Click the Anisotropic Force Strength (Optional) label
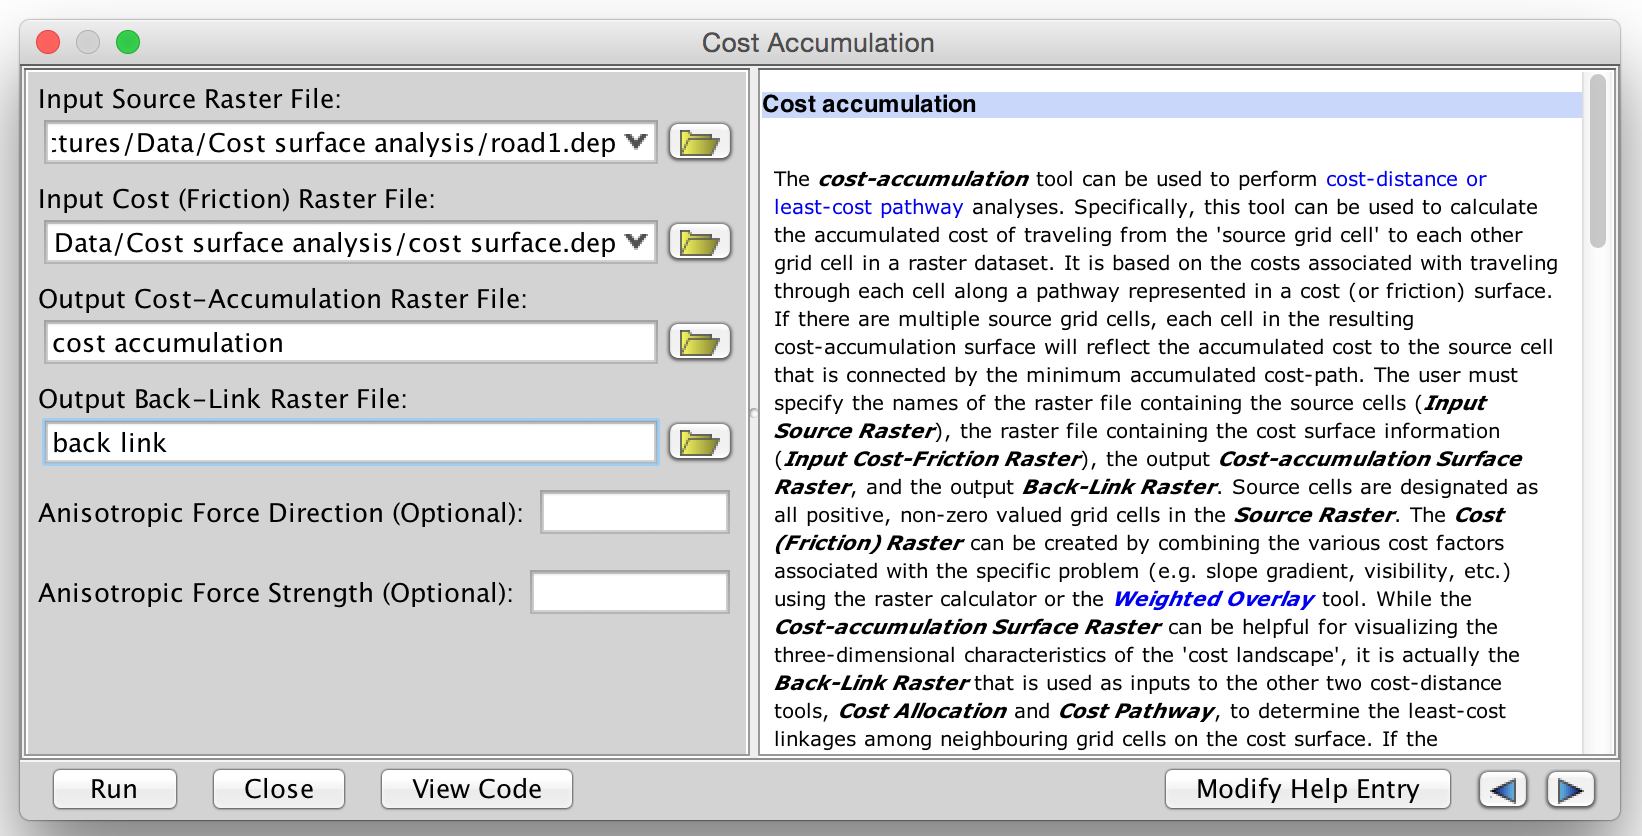Image resolution: width=1642 pixels, height=836 pixels. [276, 593]
